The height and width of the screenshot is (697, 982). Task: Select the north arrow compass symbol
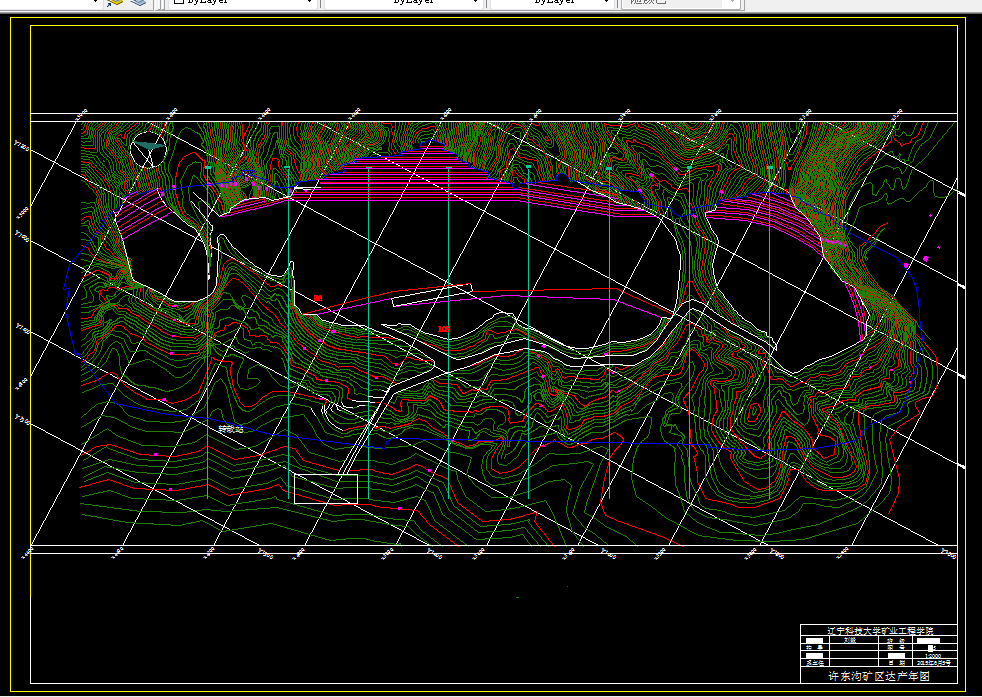(148, 150)
